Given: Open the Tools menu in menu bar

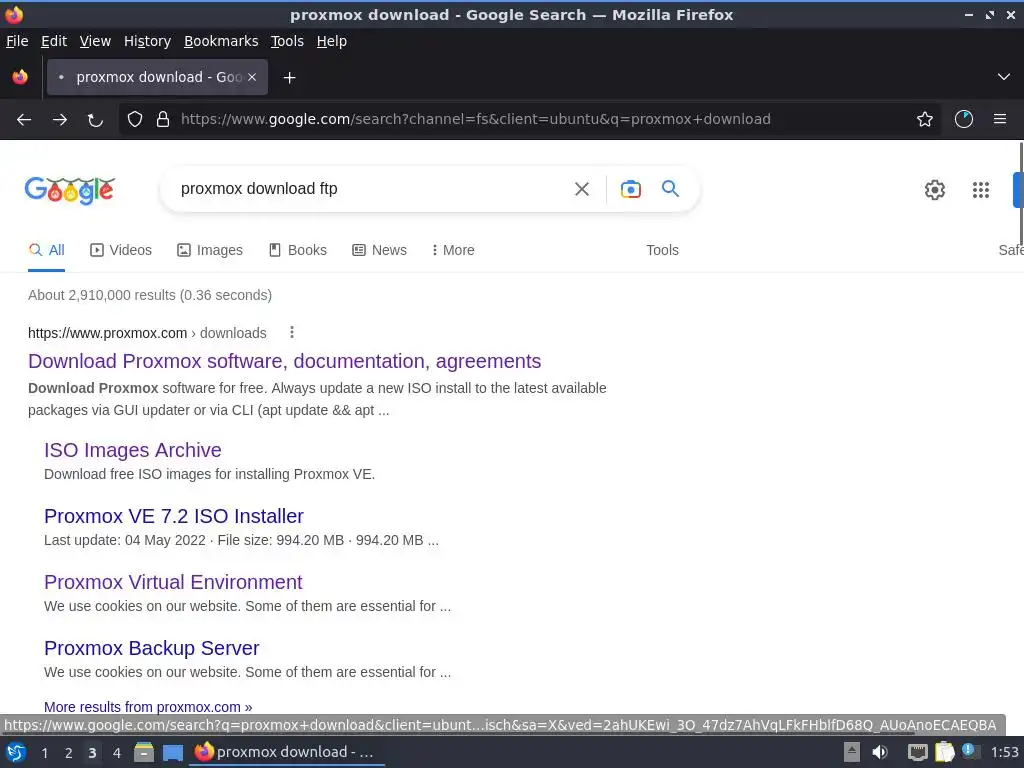Looking at the screenshot, I should tap(287, 41).
